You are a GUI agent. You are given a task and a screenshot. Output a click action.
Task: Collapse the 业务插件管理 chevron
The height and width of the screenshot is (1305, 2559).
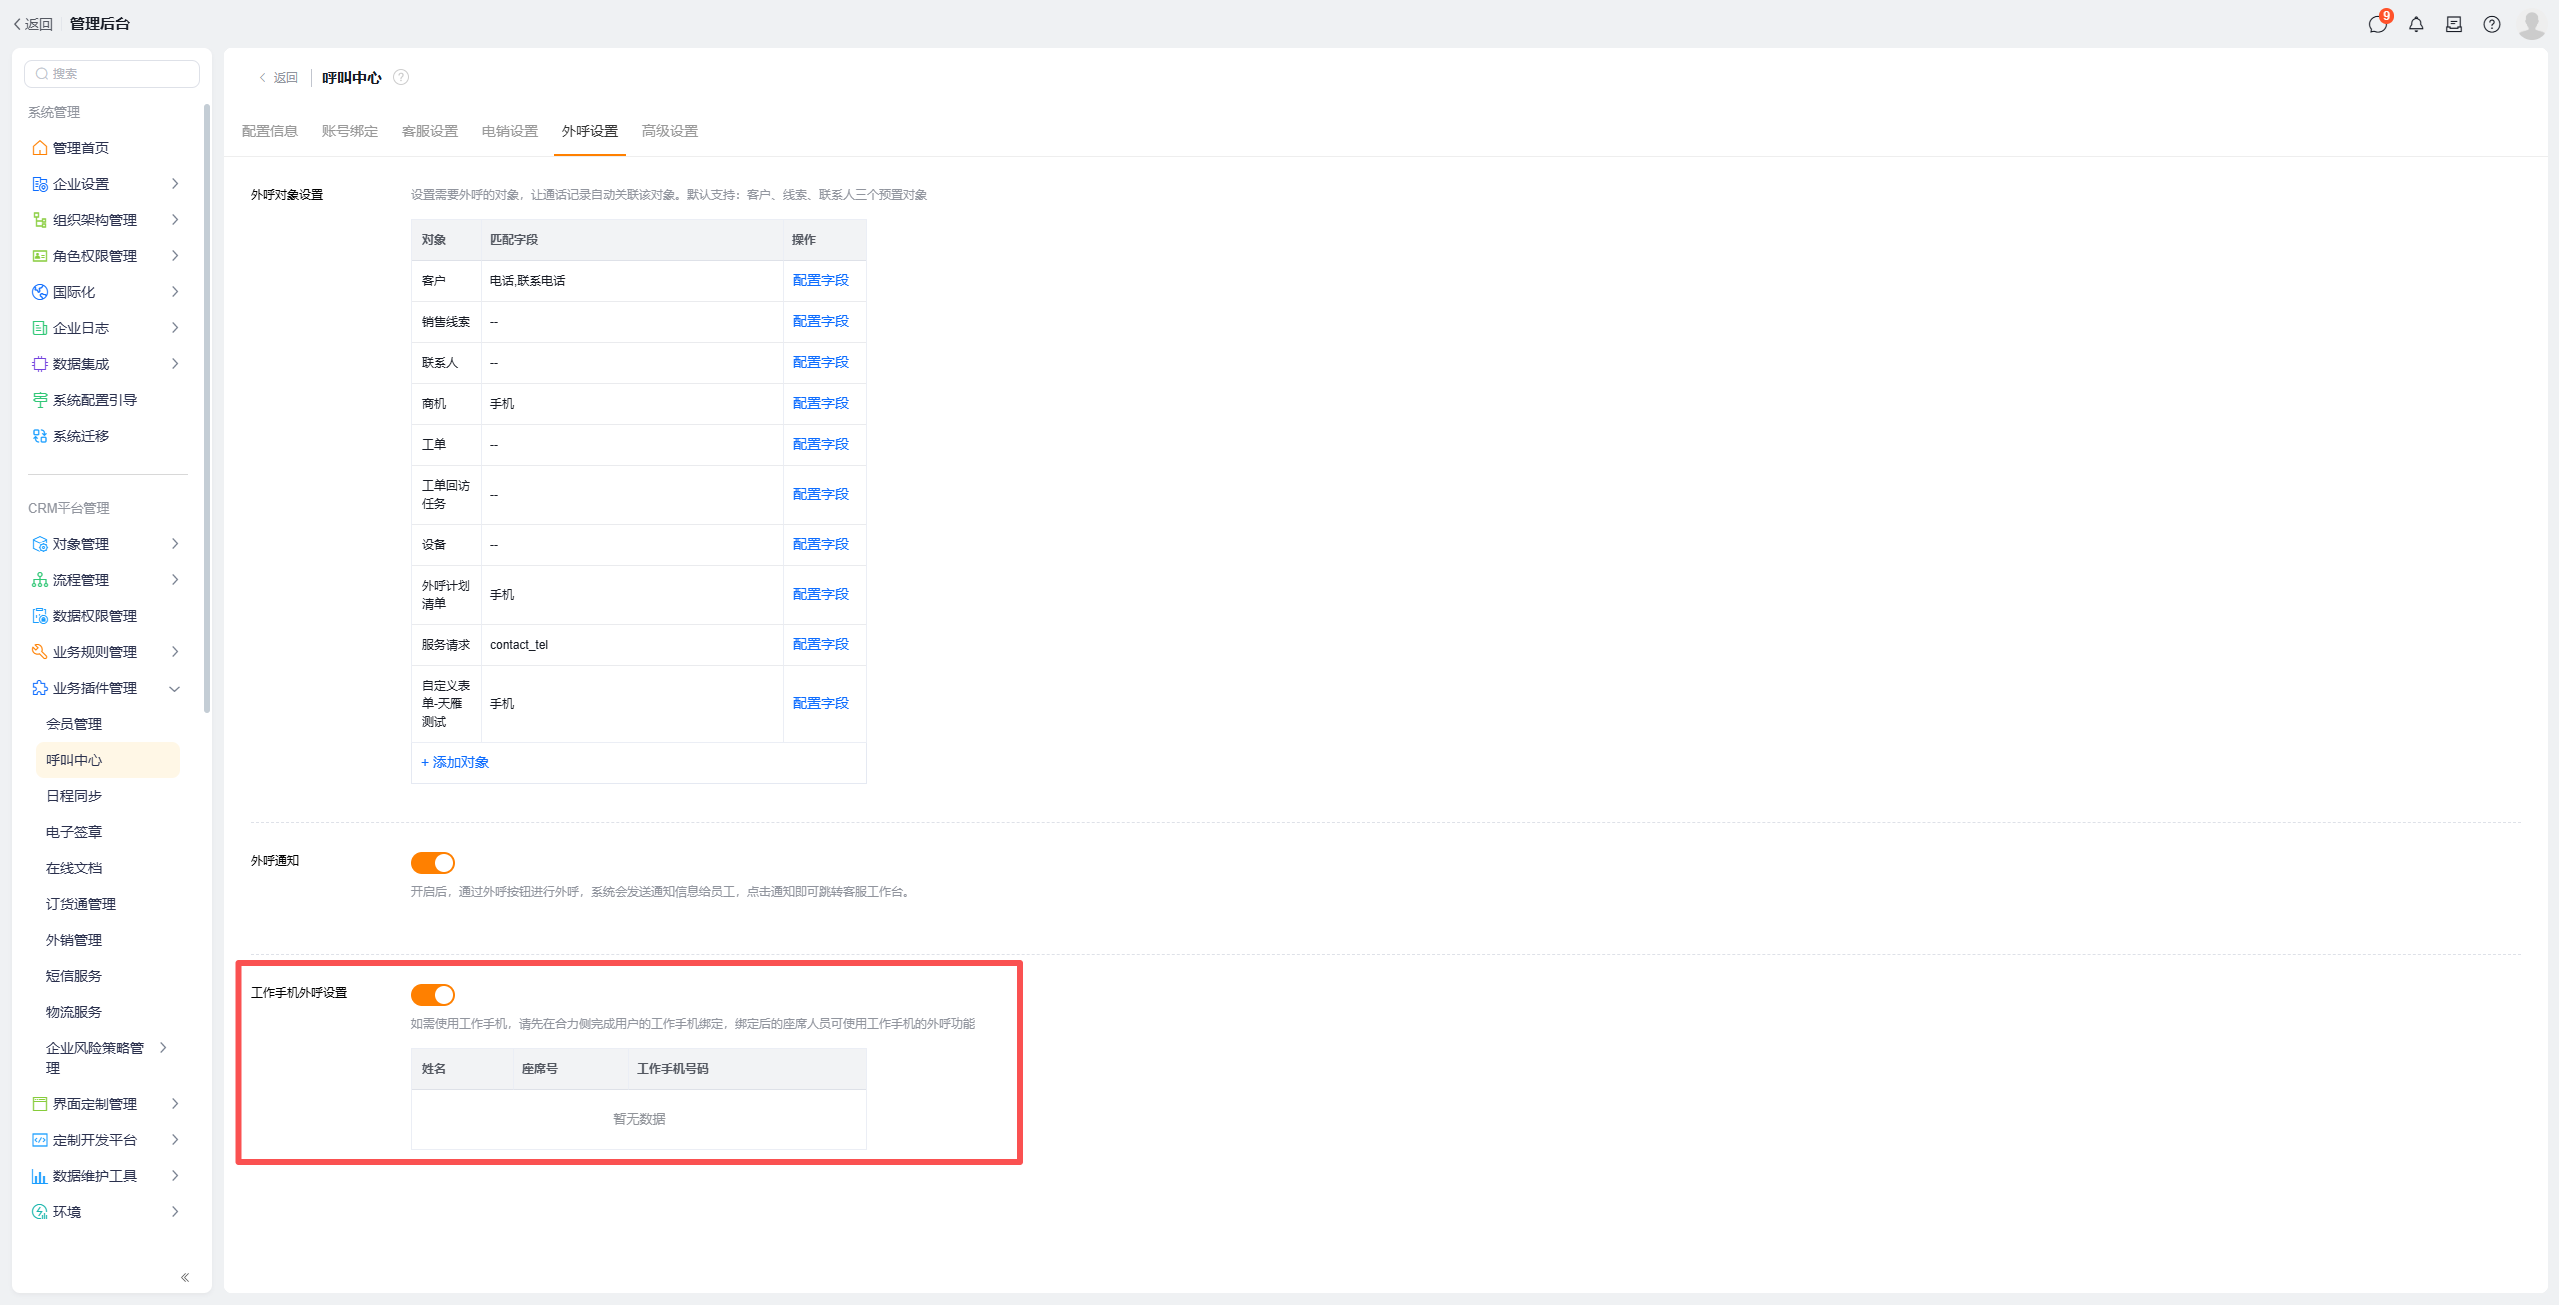[175, 688]
